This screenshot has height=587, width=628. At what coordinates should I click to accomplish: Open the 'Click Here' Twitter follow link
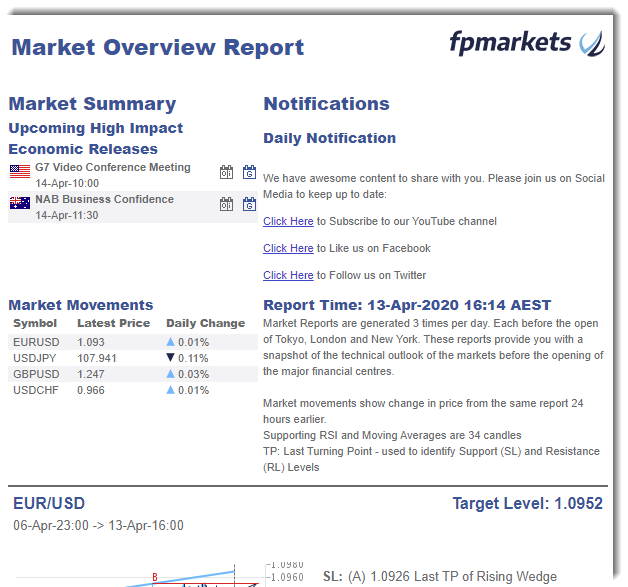point(288,275)
